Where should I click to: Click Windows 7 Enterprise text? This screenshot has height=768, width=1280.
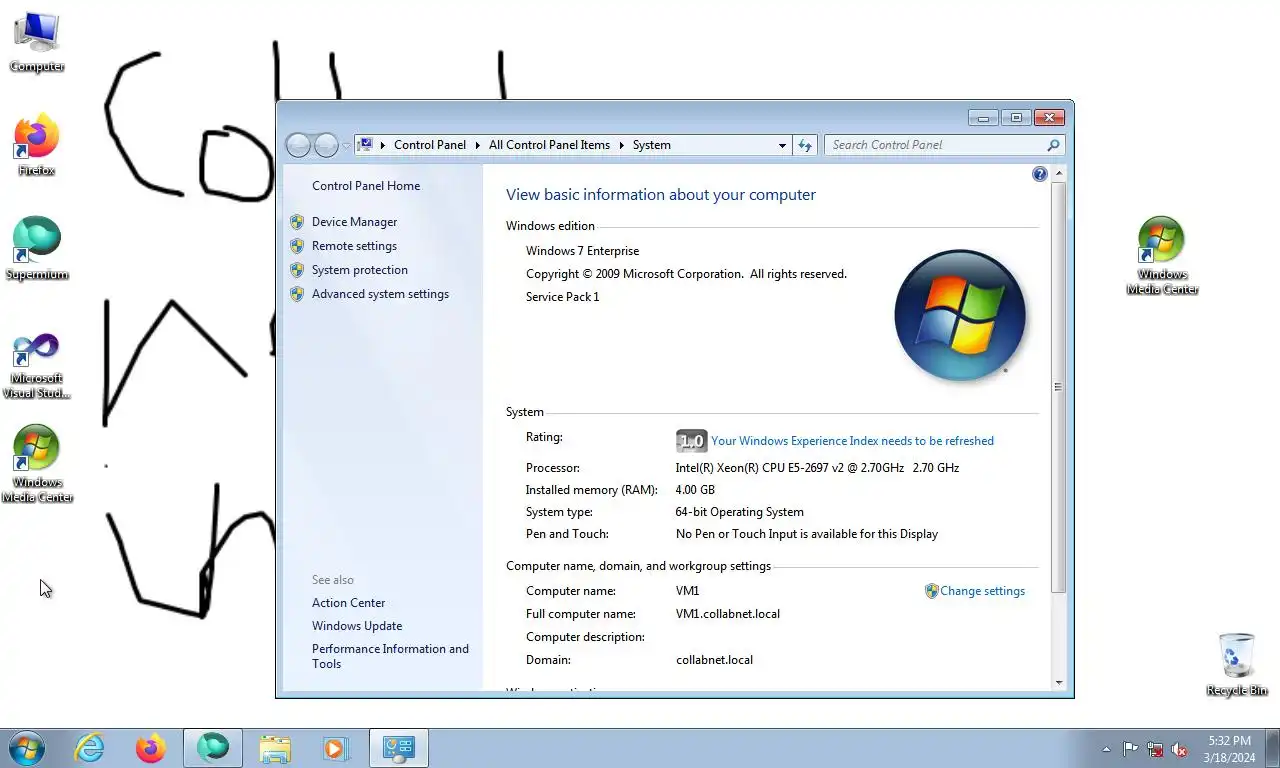[x=582, y=251]
